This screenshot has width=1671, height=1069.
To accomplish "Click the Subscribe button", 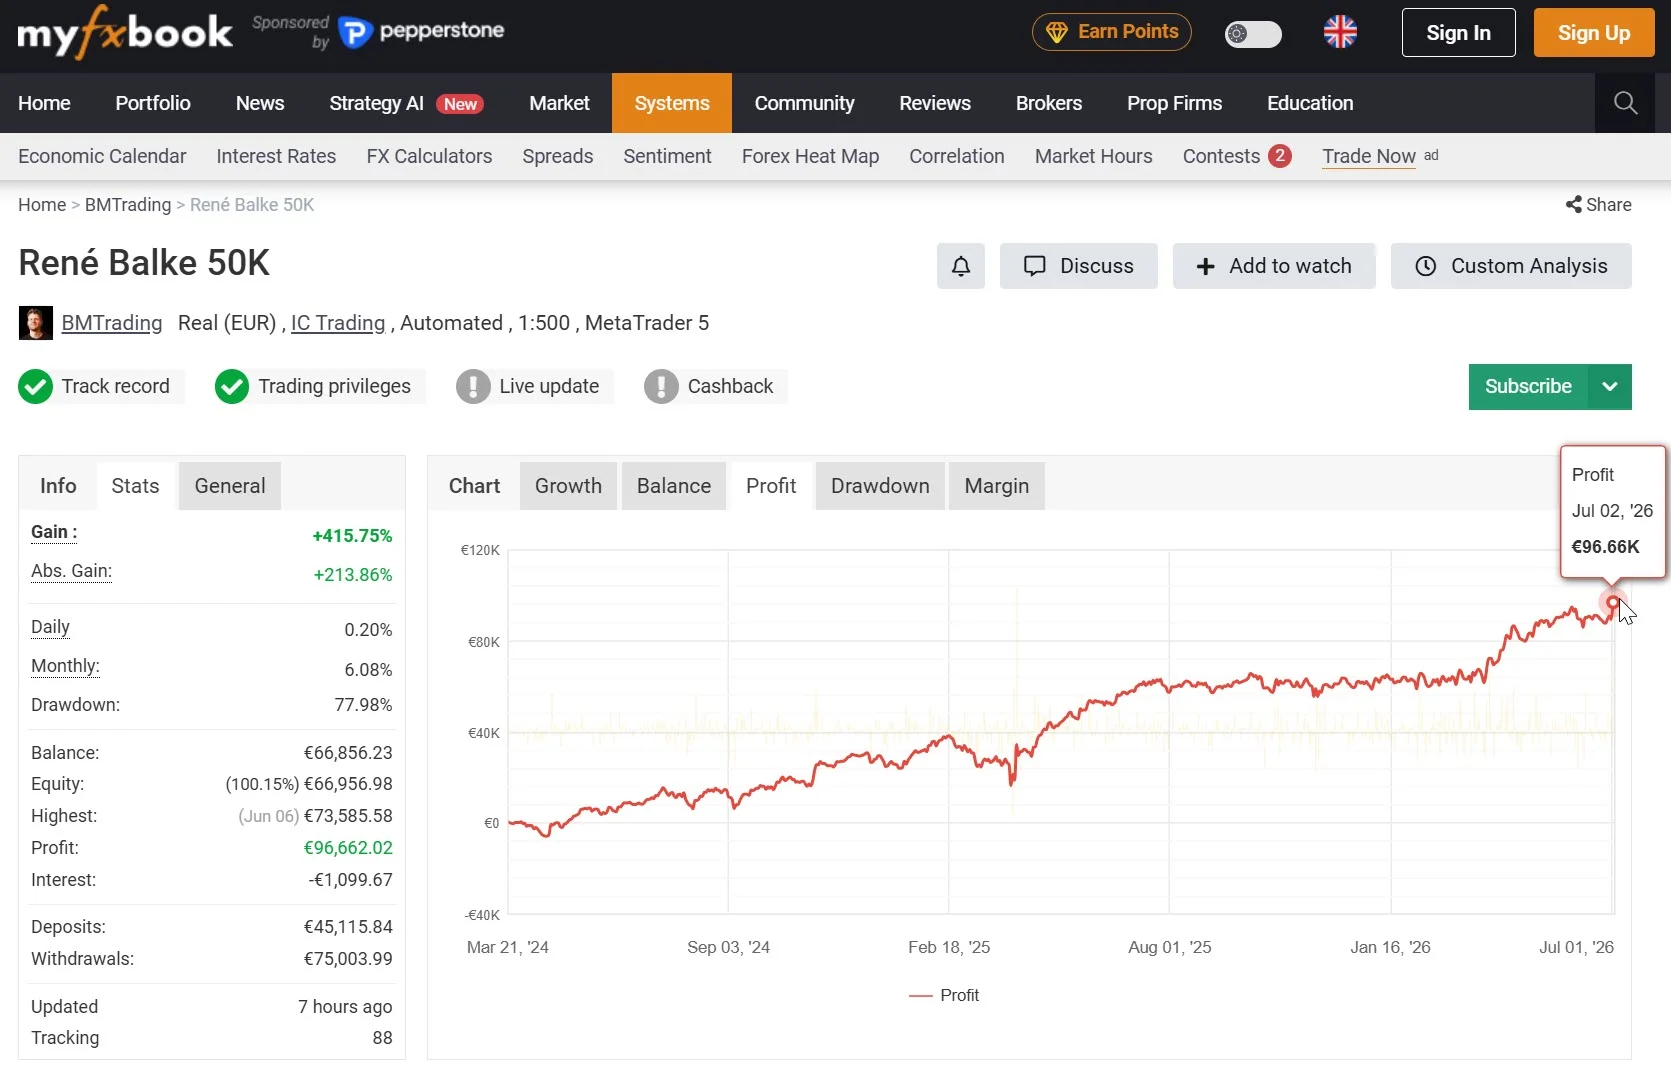I will click(1528, 387).
